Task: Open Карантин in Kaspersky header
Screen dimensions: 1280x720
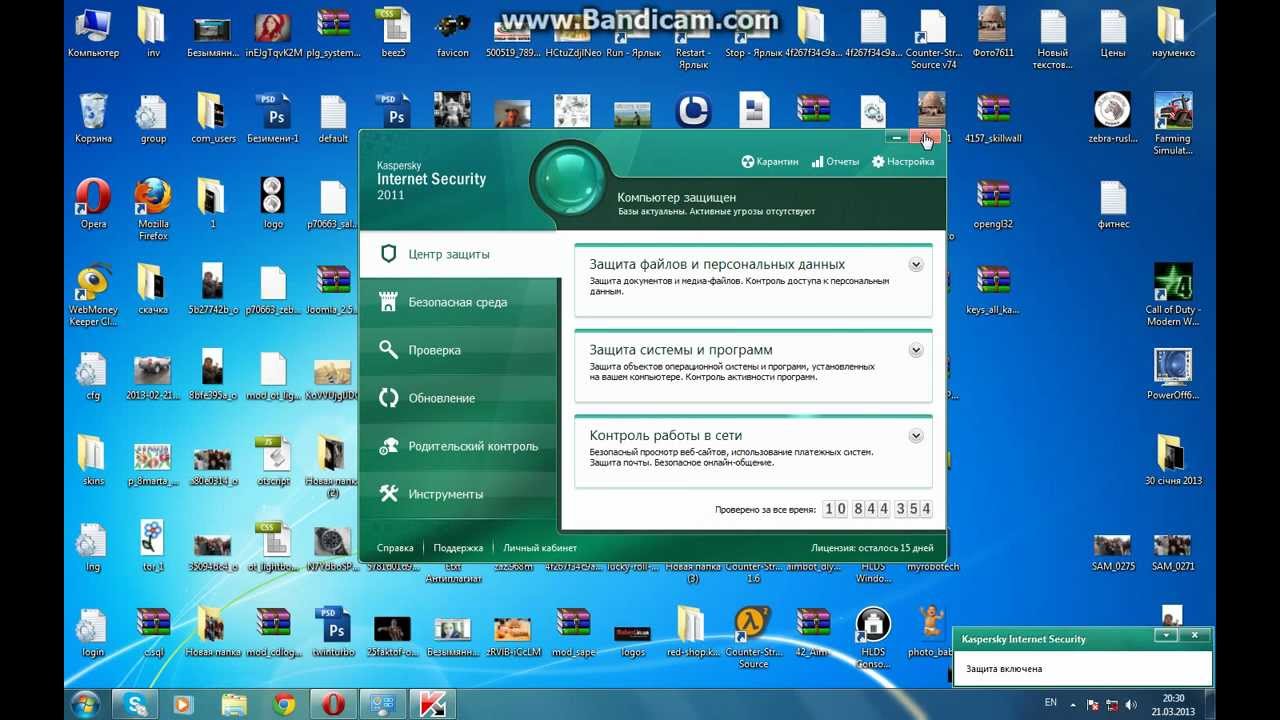Action: pyautogui.click(x=769, y=161)
